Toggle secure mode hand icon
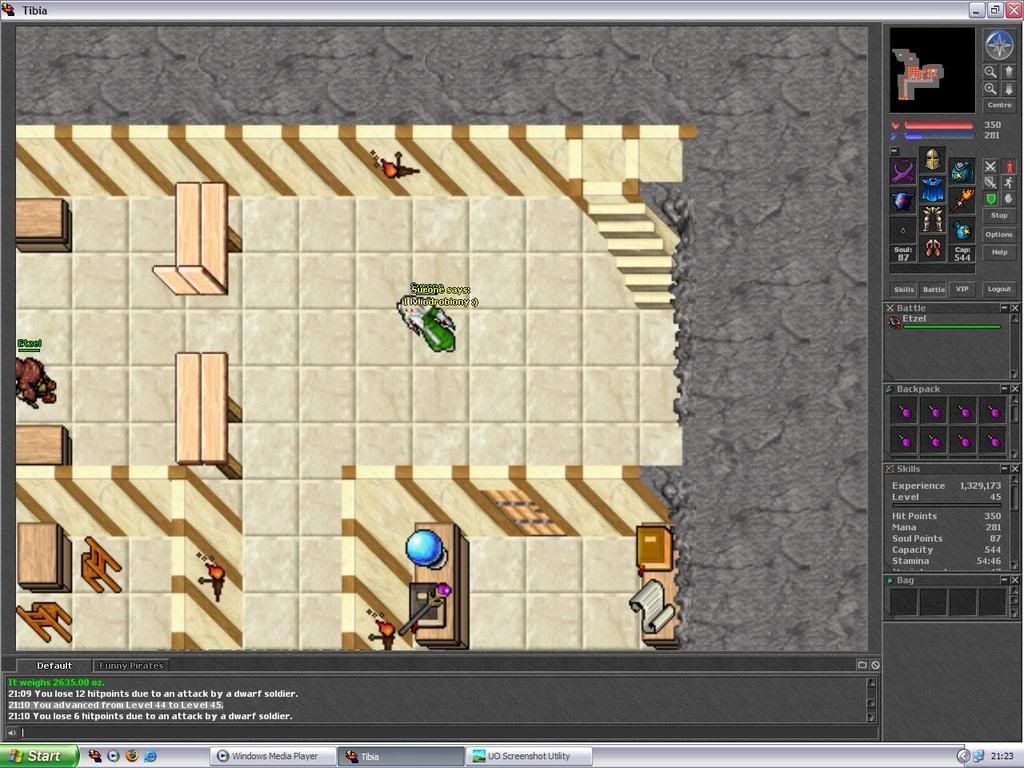Screen dimensions: 1024x768 [1009, 199]
